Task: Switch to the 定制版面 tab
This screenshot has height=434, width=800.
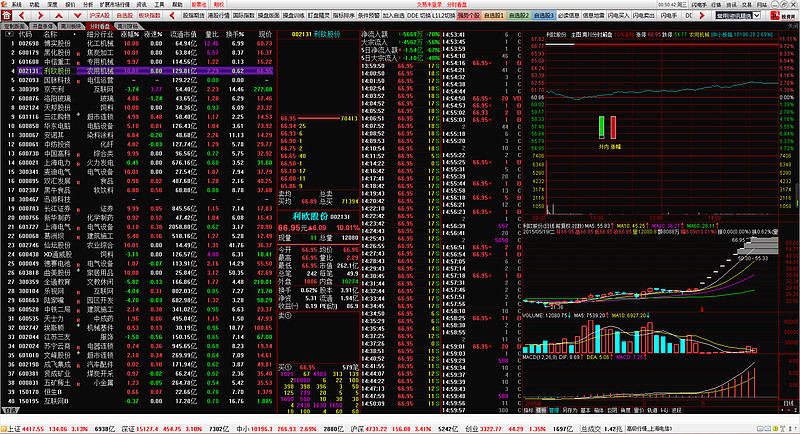Action: pyautogui.click(x=13, y=27)
